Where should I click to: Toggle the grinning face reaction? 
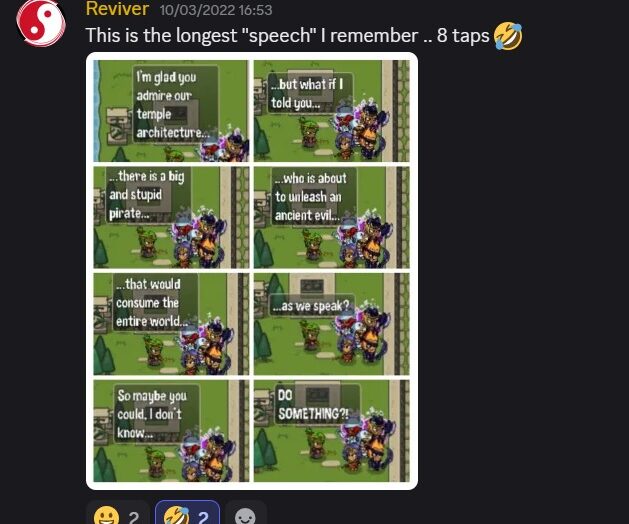pos(117,514)
